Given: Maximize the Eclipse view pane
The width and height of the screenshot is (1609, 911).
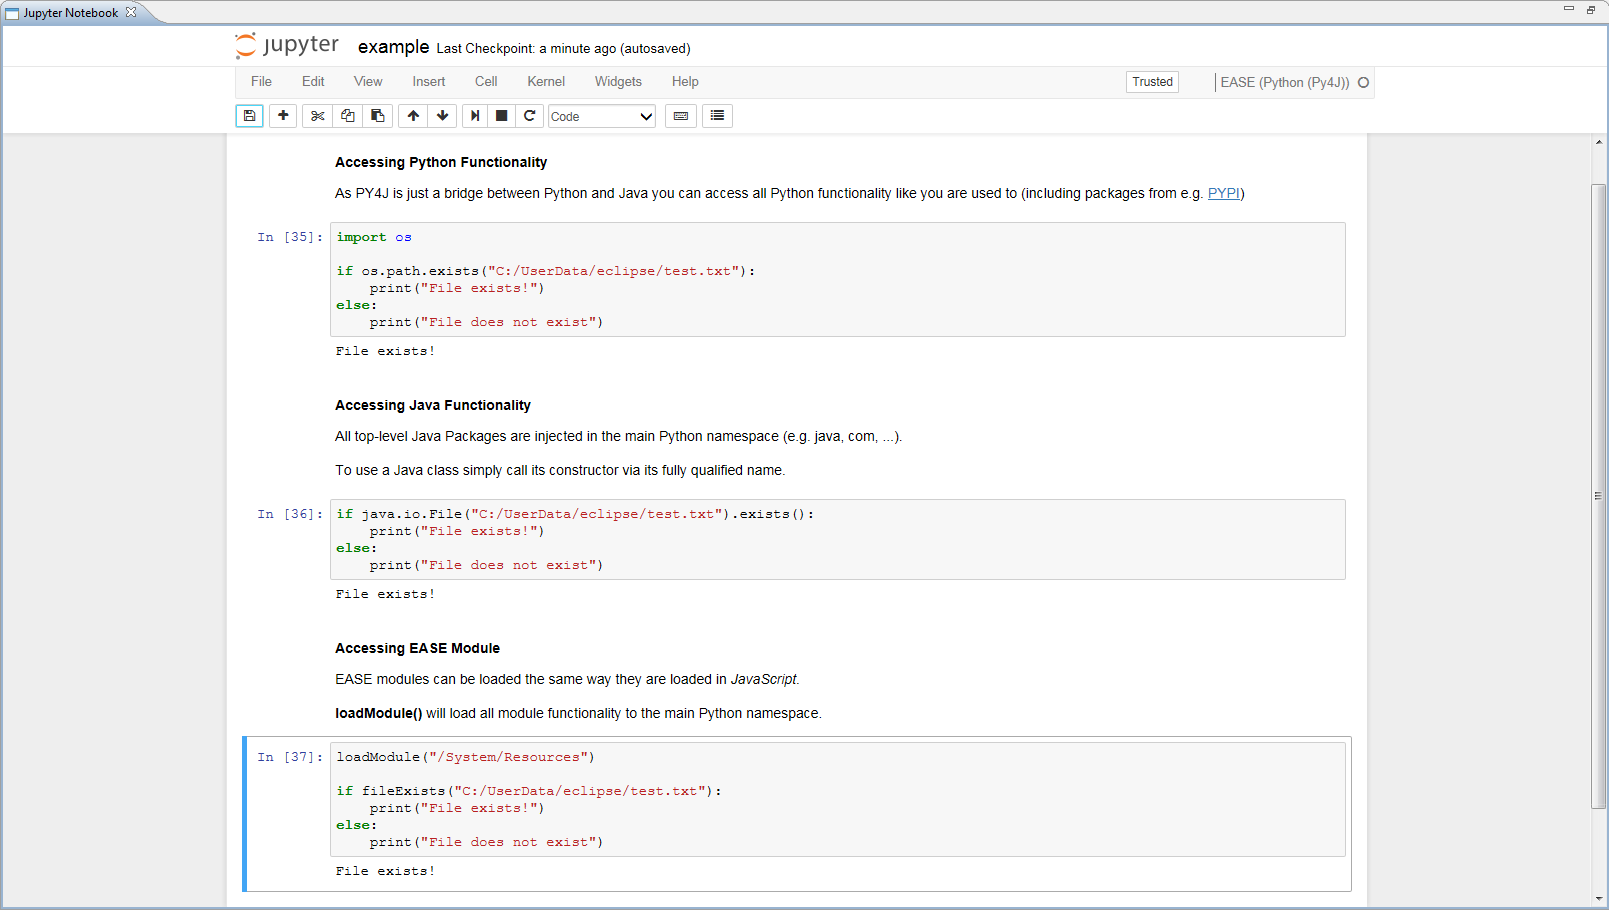Looking at the screenshot, I should (x=1590, y=9).
